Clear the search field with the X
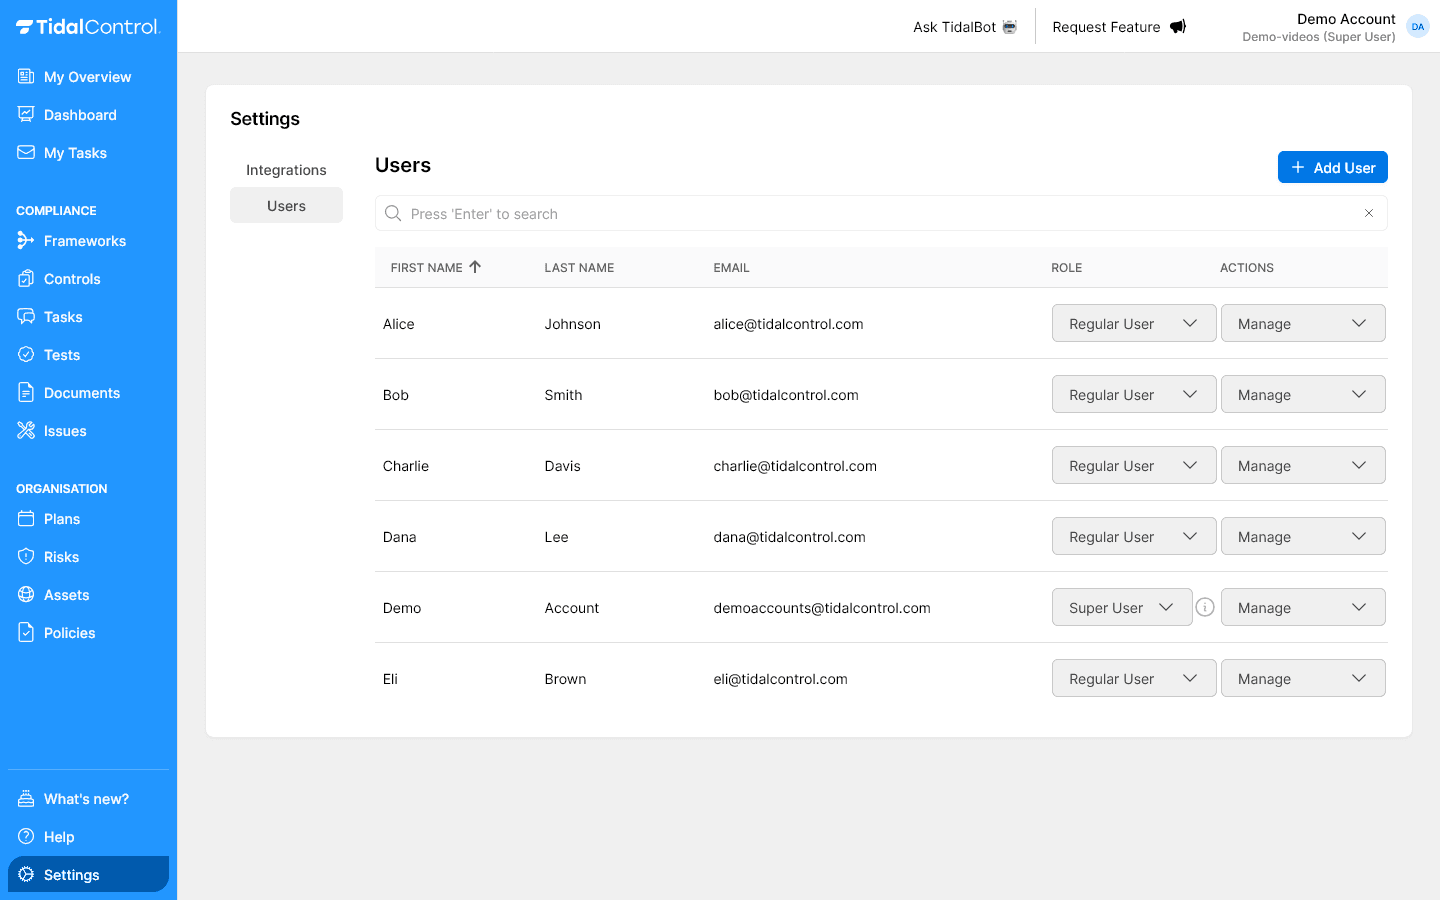The width and height of the screenshot is (1440, 900). (x=1369, y=213)
